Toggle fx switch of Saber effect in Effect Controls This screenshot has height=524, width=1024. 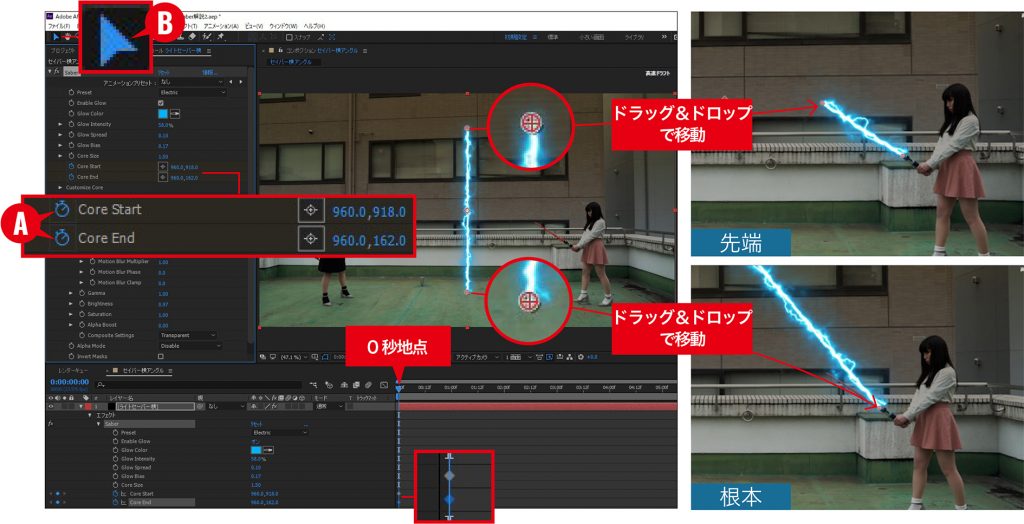pyautogui.click(x=57, y=71)
